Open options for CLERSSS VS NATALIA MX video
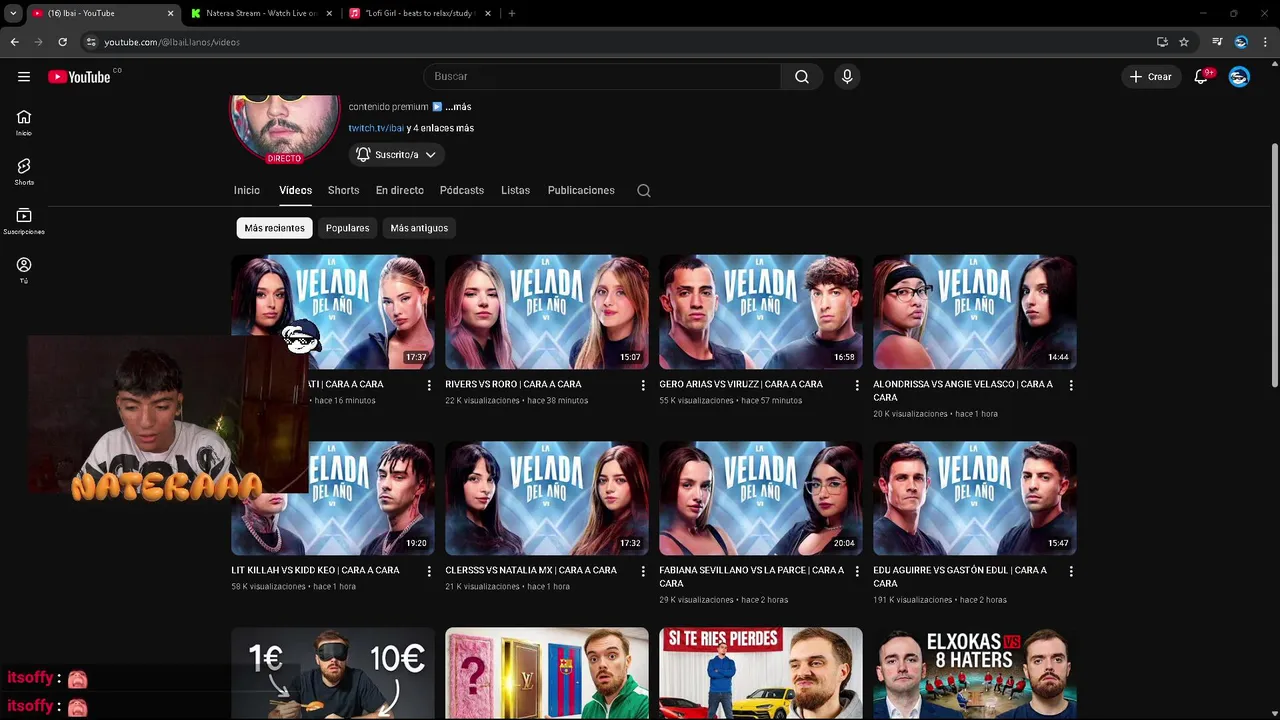The width and height of the screenshot is (1280, 720). tap(643, 571)
